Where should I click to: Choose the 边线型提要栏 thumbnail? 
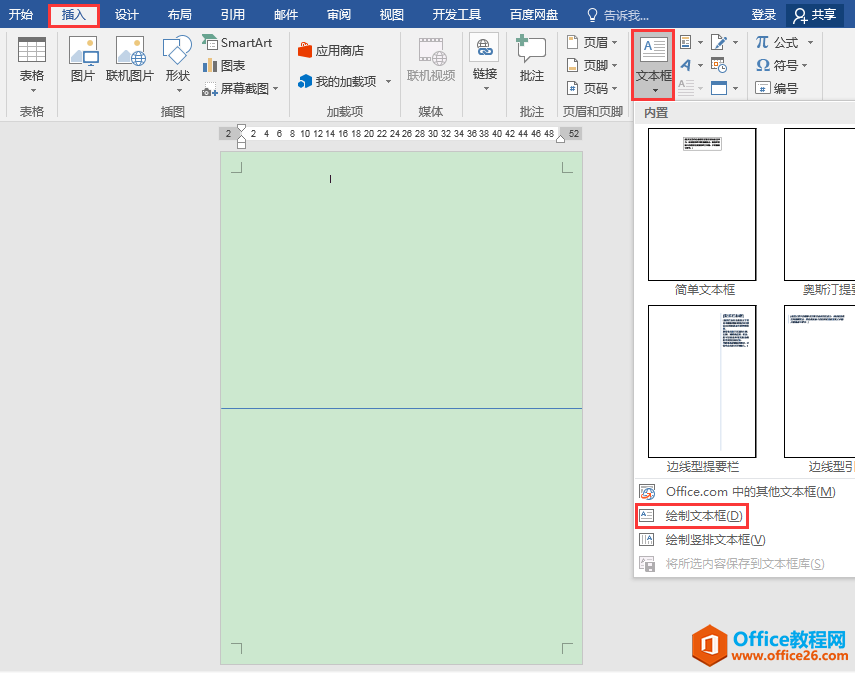[702, 382]
